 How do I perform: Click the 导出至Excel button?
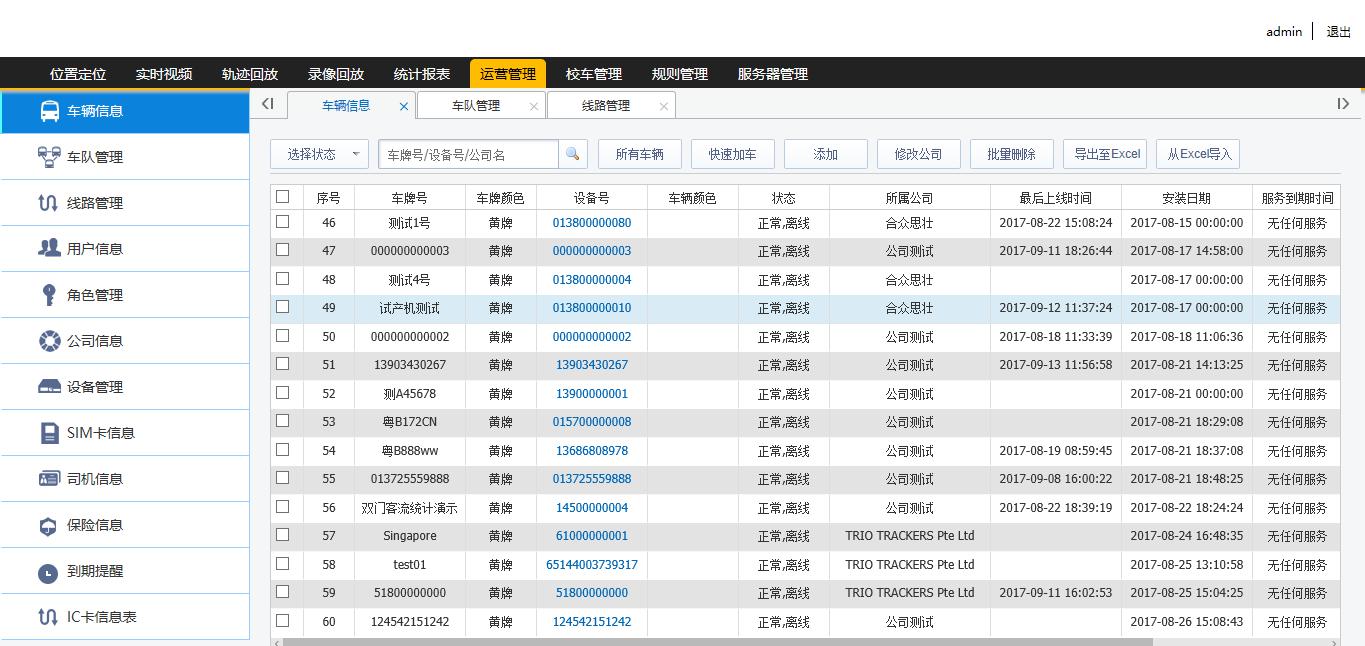1105,154
